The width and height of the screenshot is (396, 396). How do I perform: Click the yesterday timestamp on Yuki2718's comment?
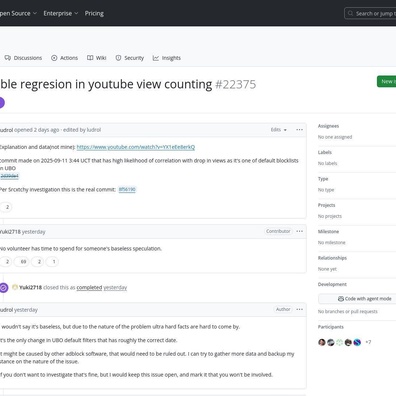(34, 232)
